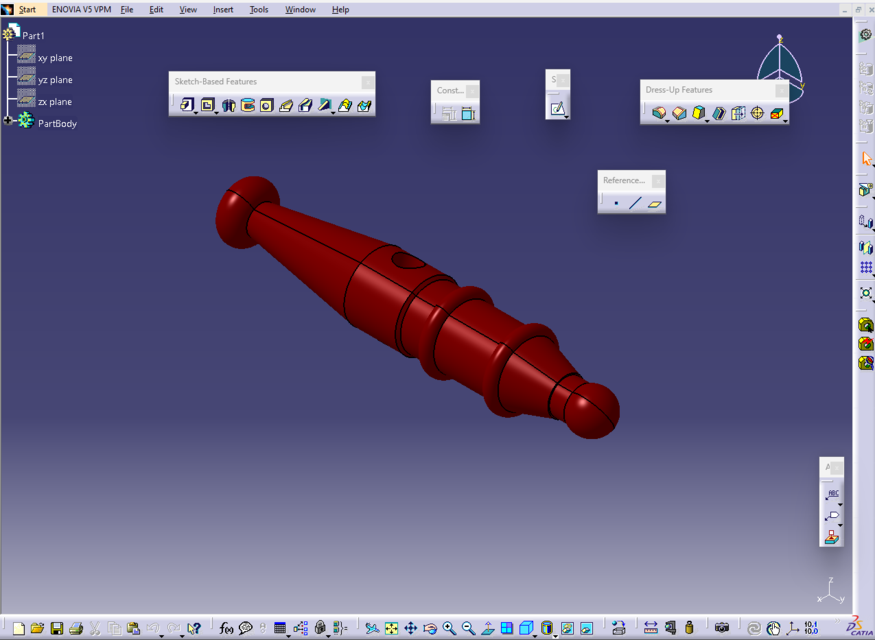Screen dimensions: 875x640
Task: Create a Hole feature
Action: (x=266, y=104)
